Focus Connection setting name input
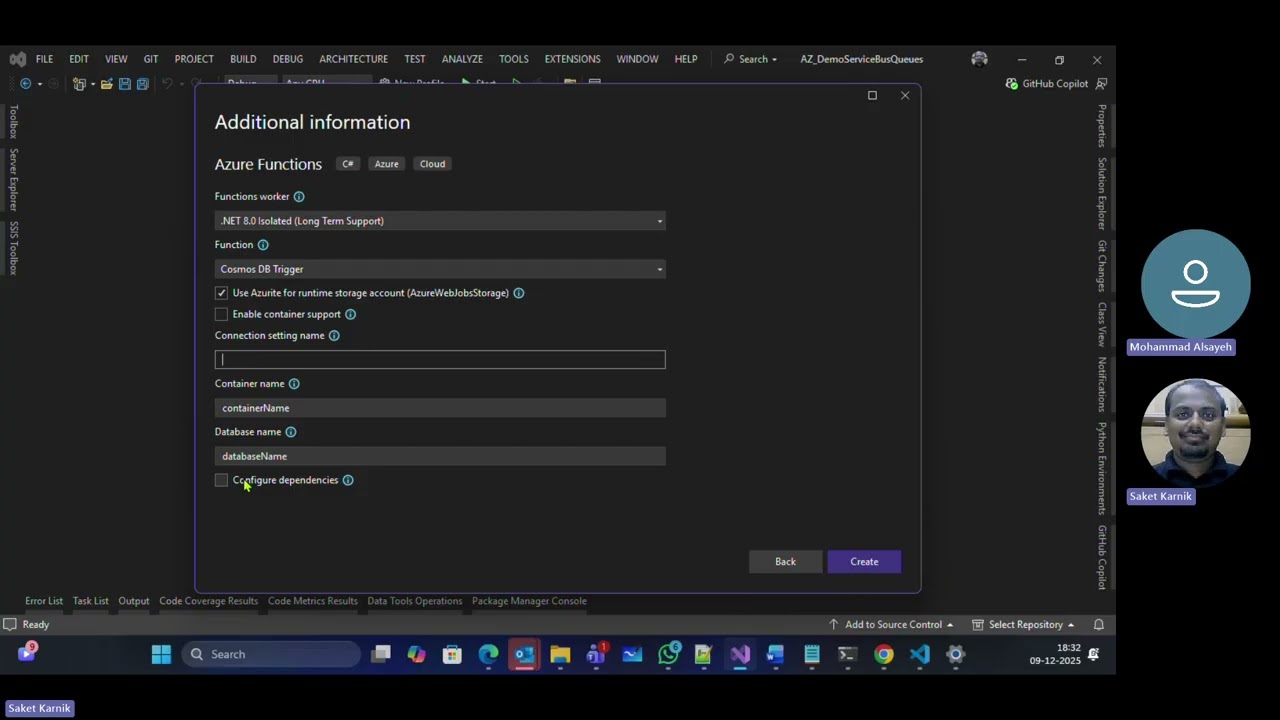 tap(440, 360)
